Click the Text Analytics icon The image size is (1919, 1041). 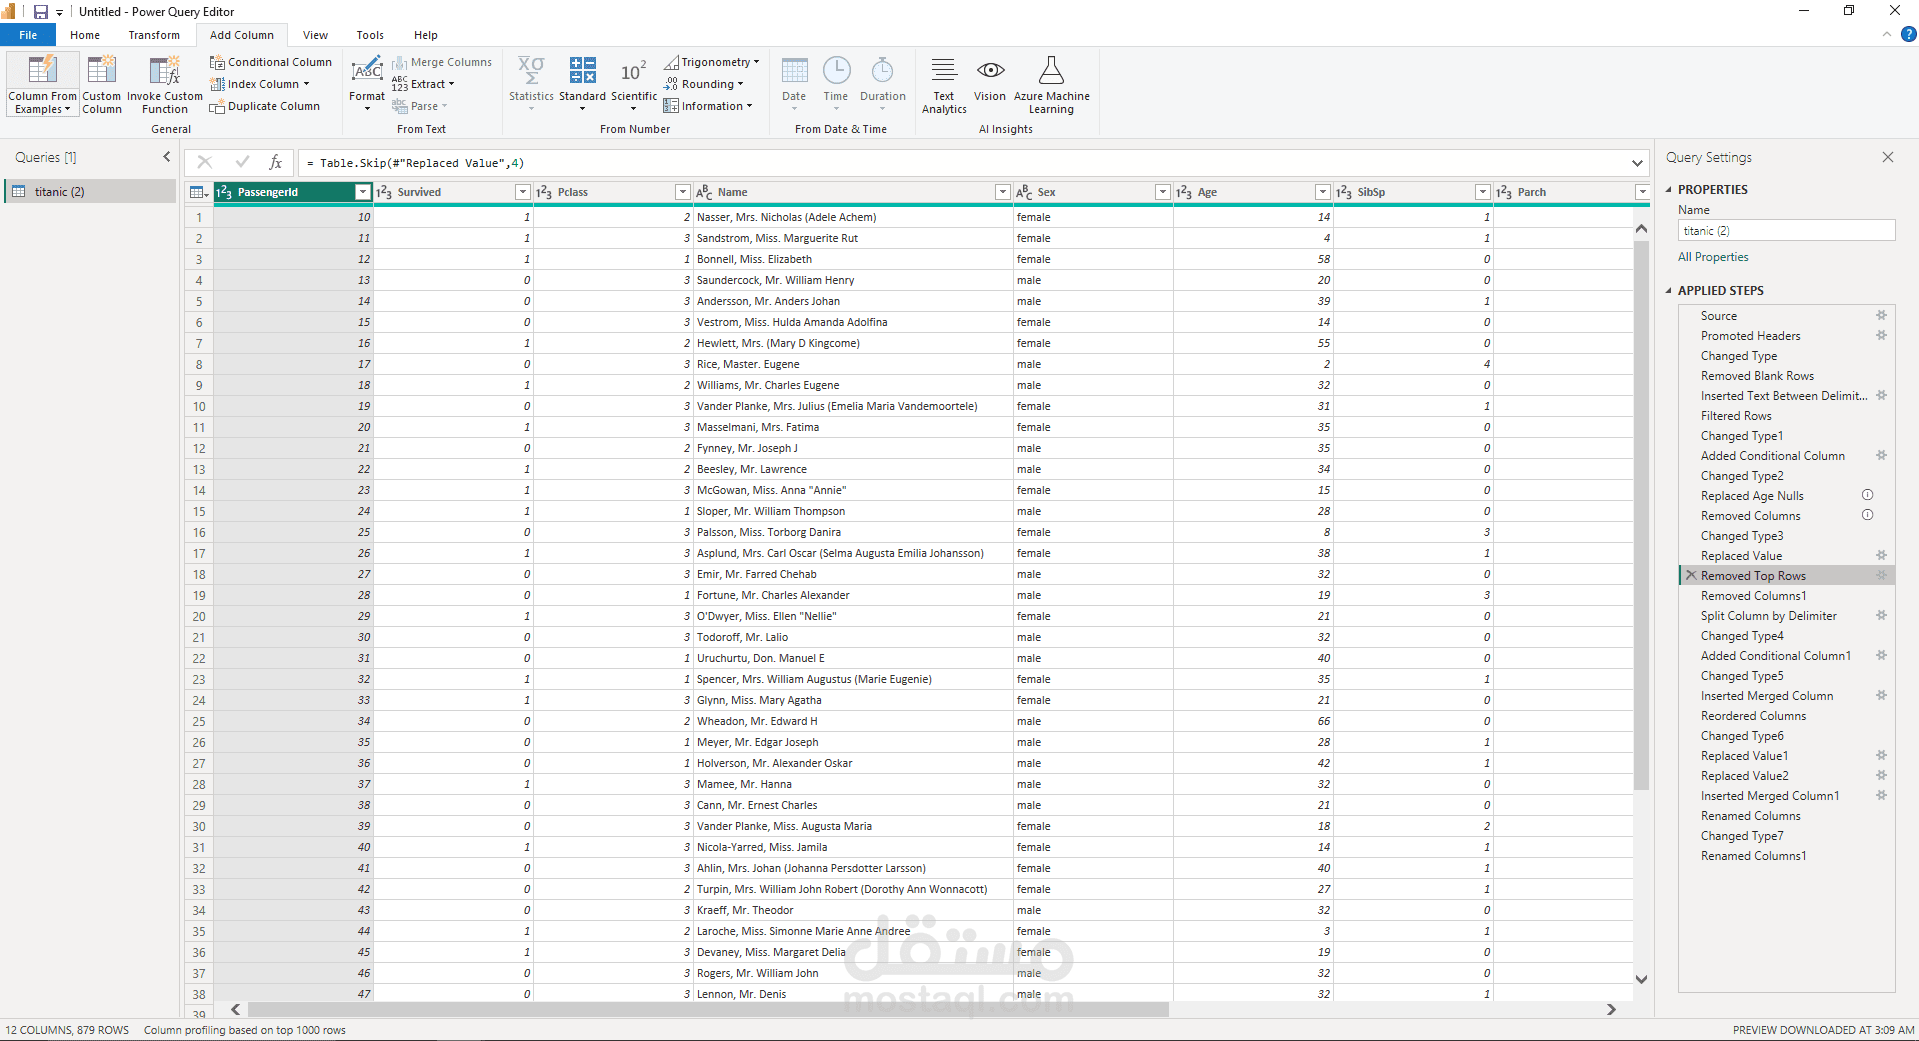943,71
